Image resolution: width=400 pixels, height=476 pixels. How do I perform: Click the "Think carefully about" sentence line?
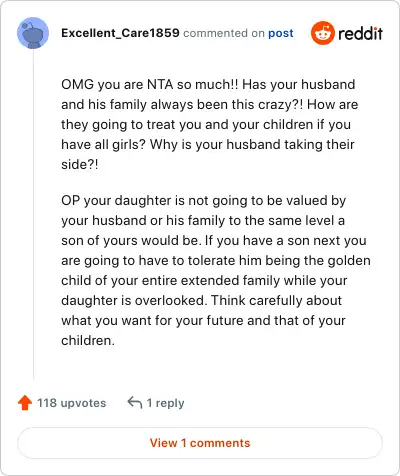(x=276, y=300)
